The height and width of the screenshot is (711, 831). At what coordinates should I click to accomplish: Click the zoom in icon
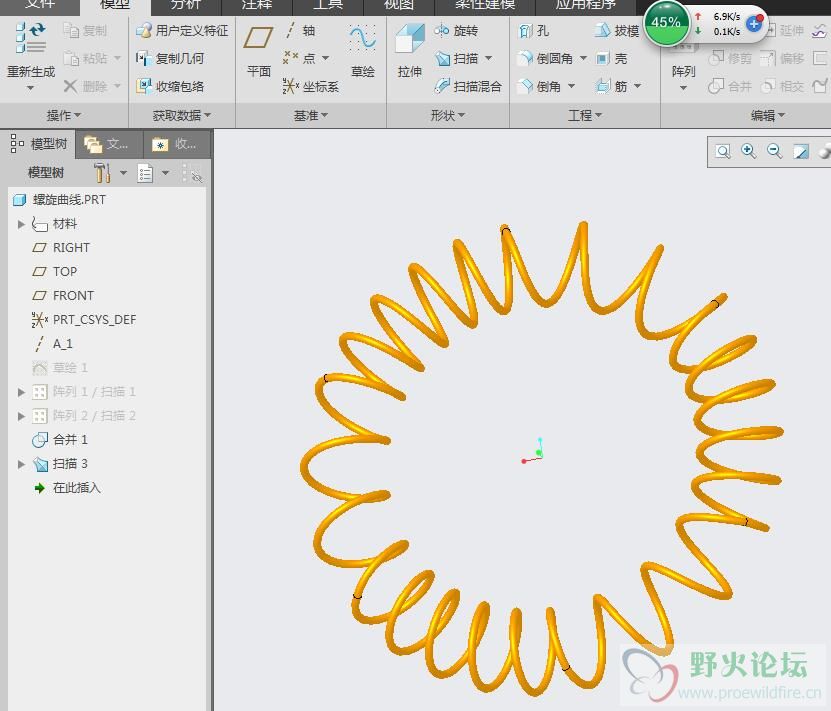pyautogui.click(x=748, y=152)
